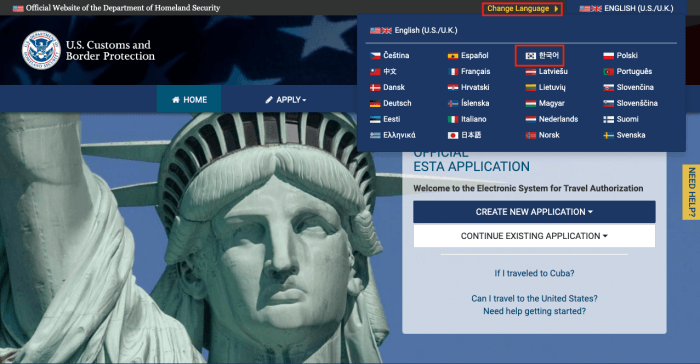Click 'Official Website of the Department of Homeland Security' text
The height and width of the screenshot is (364, 700).
pos(123,8)
